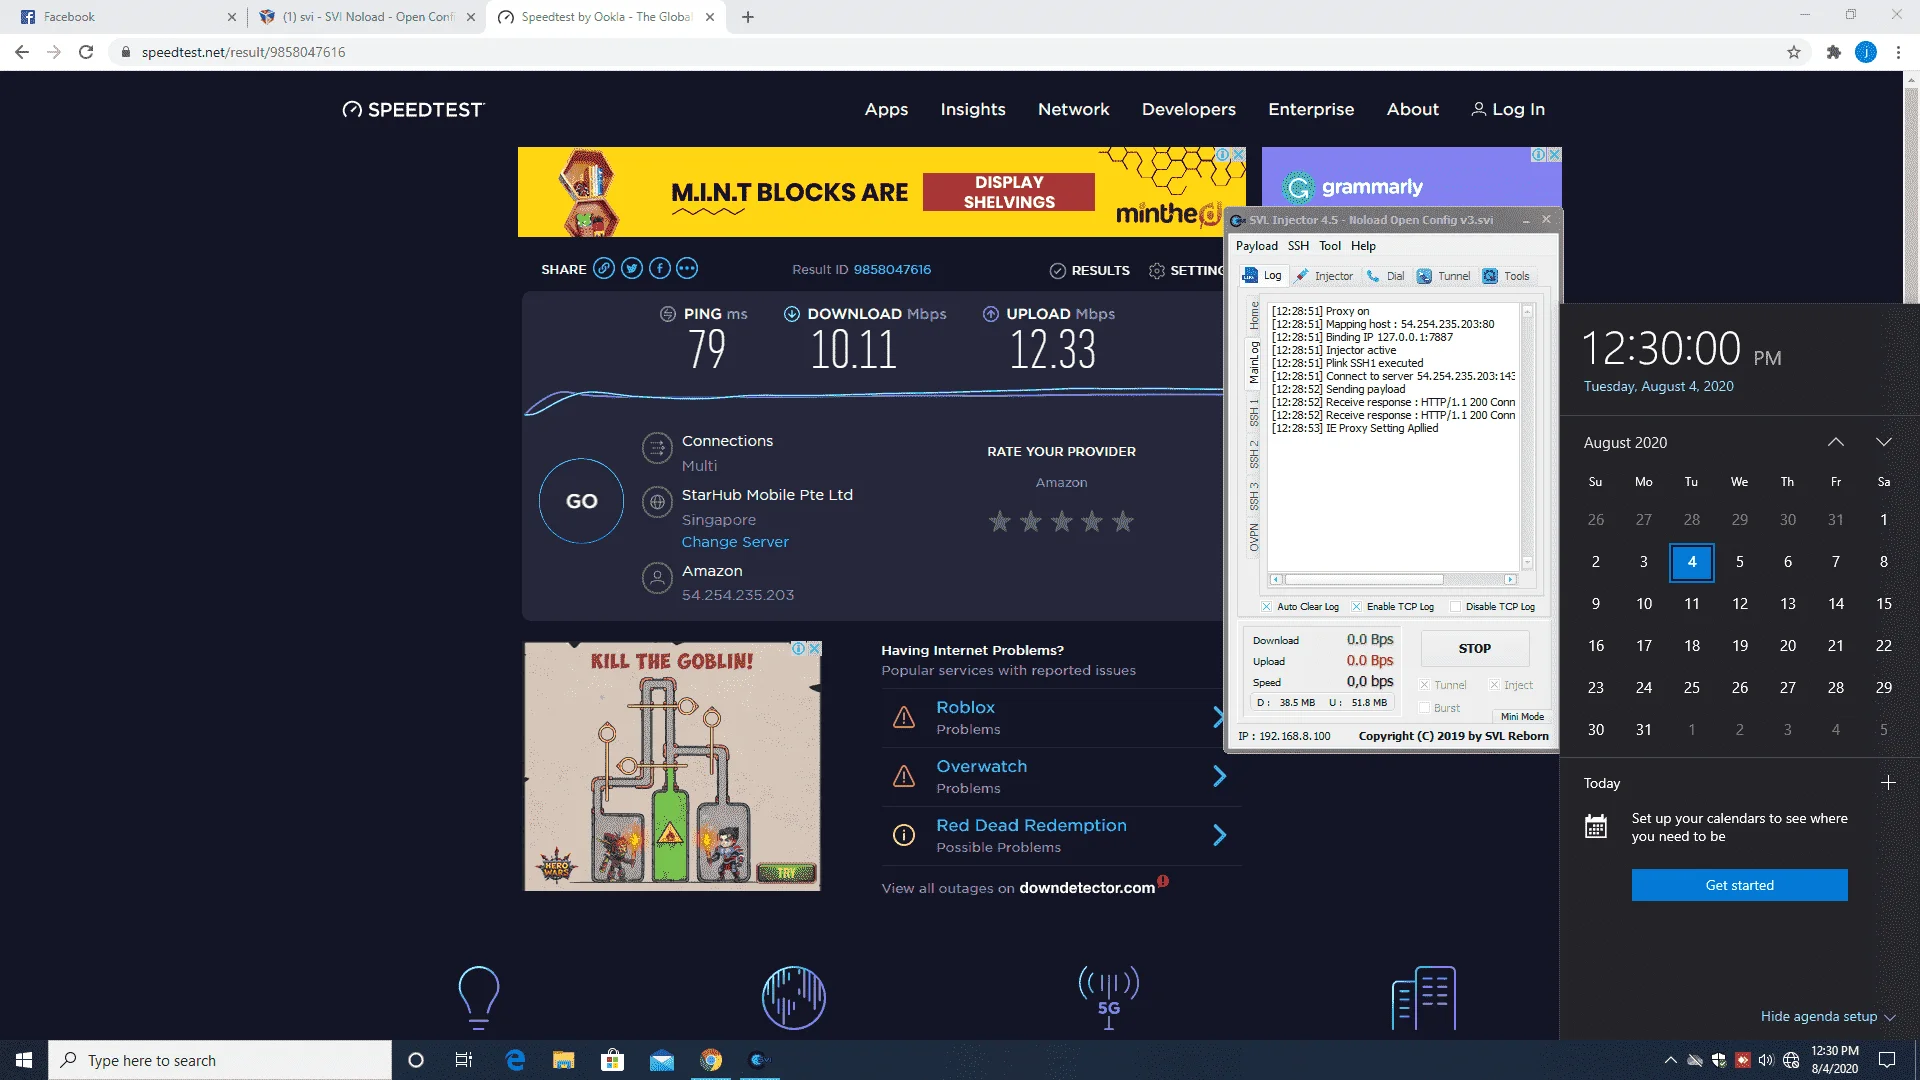The width and height of the screenshot is (1920, 1080).
Task: Switch to the Tunnel tab in SVI Injector
Action: click(1443, 276)
